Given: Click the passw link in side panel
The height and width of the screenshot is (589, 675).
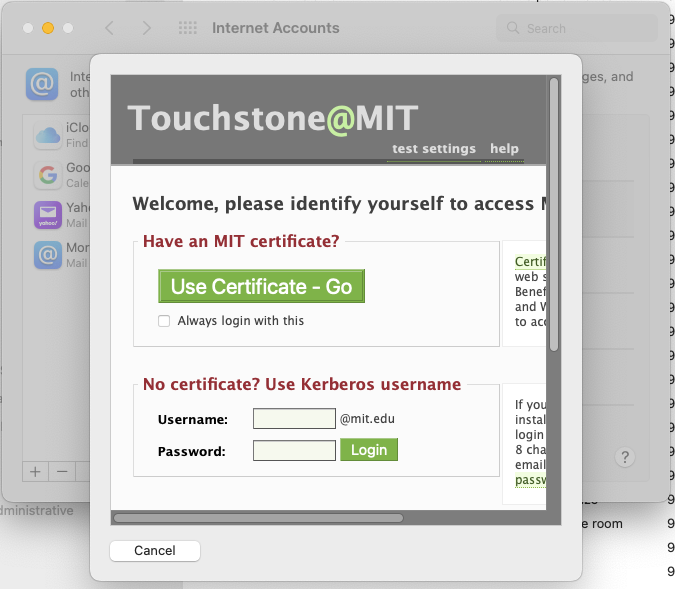Looking at the screenshot, I should click(530, 480).
